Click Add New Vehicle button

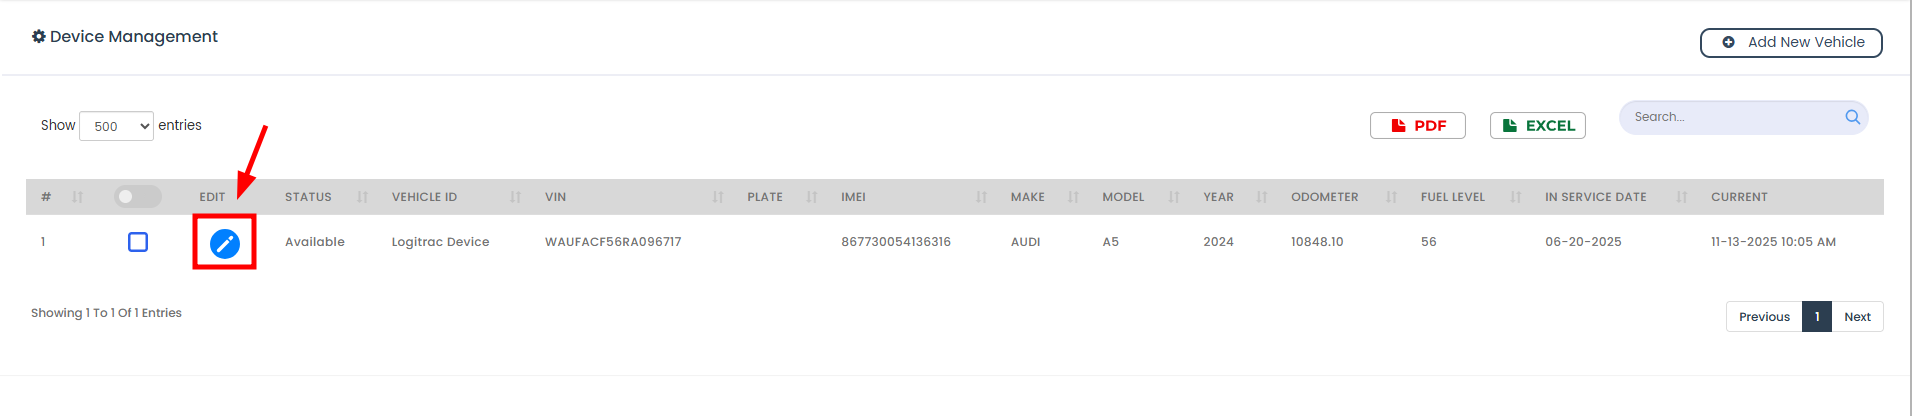(x=1791, y=43)
